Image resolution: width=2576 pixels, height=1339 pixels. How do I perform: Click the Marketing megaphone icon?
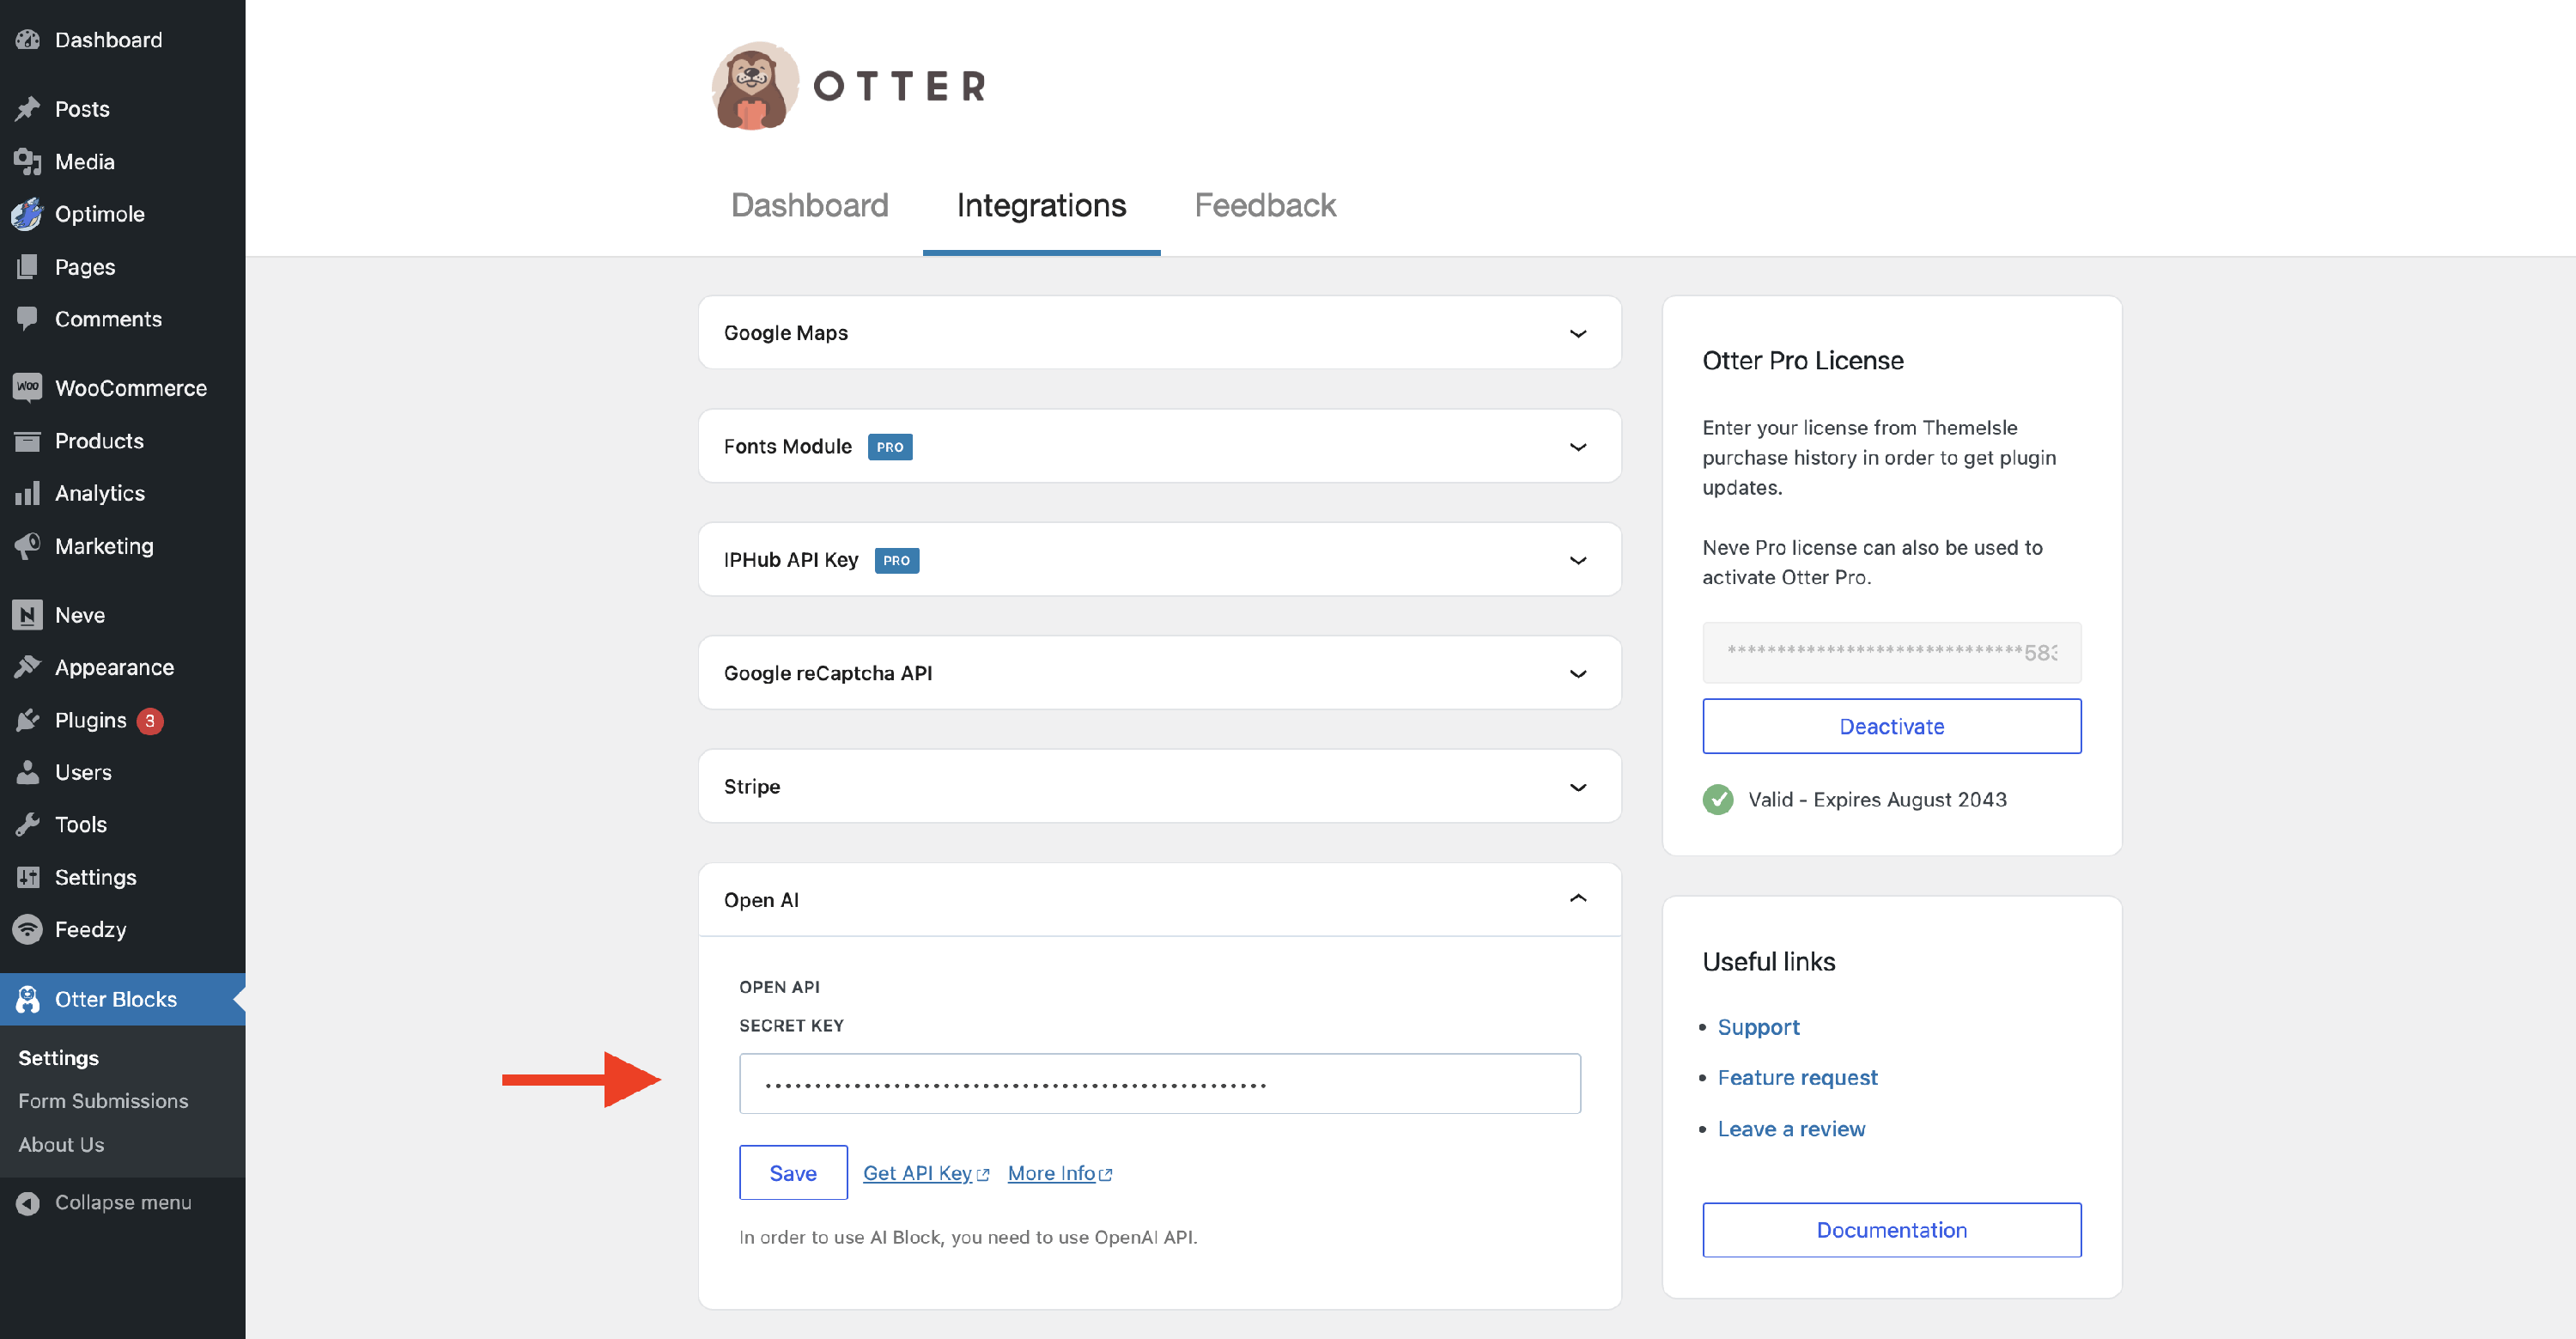27,546
